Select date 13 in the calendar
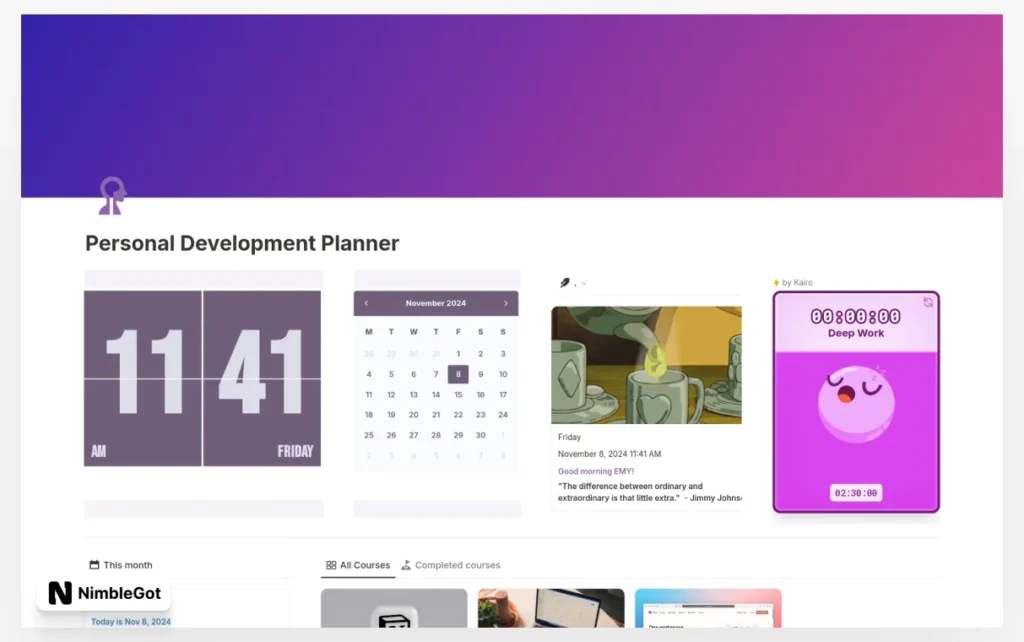 click(413, 394)
